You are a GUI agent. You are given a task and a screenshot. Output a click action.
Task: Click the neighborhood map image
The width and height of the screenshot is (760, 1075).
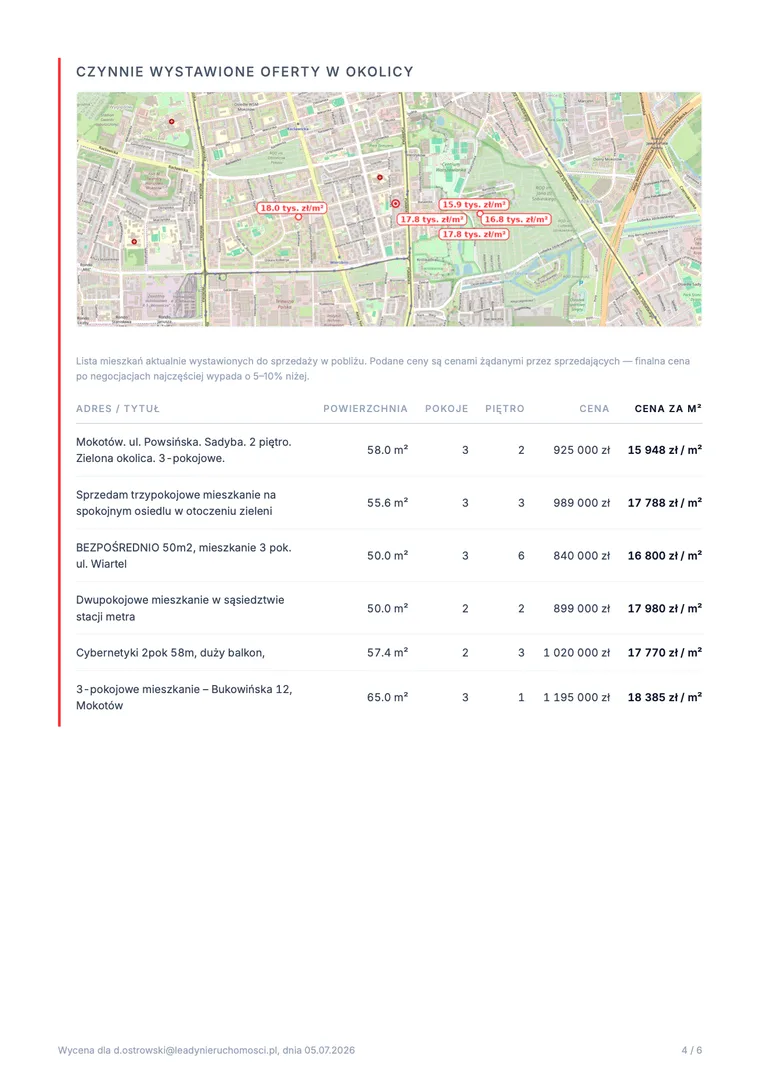coord(389,209)
